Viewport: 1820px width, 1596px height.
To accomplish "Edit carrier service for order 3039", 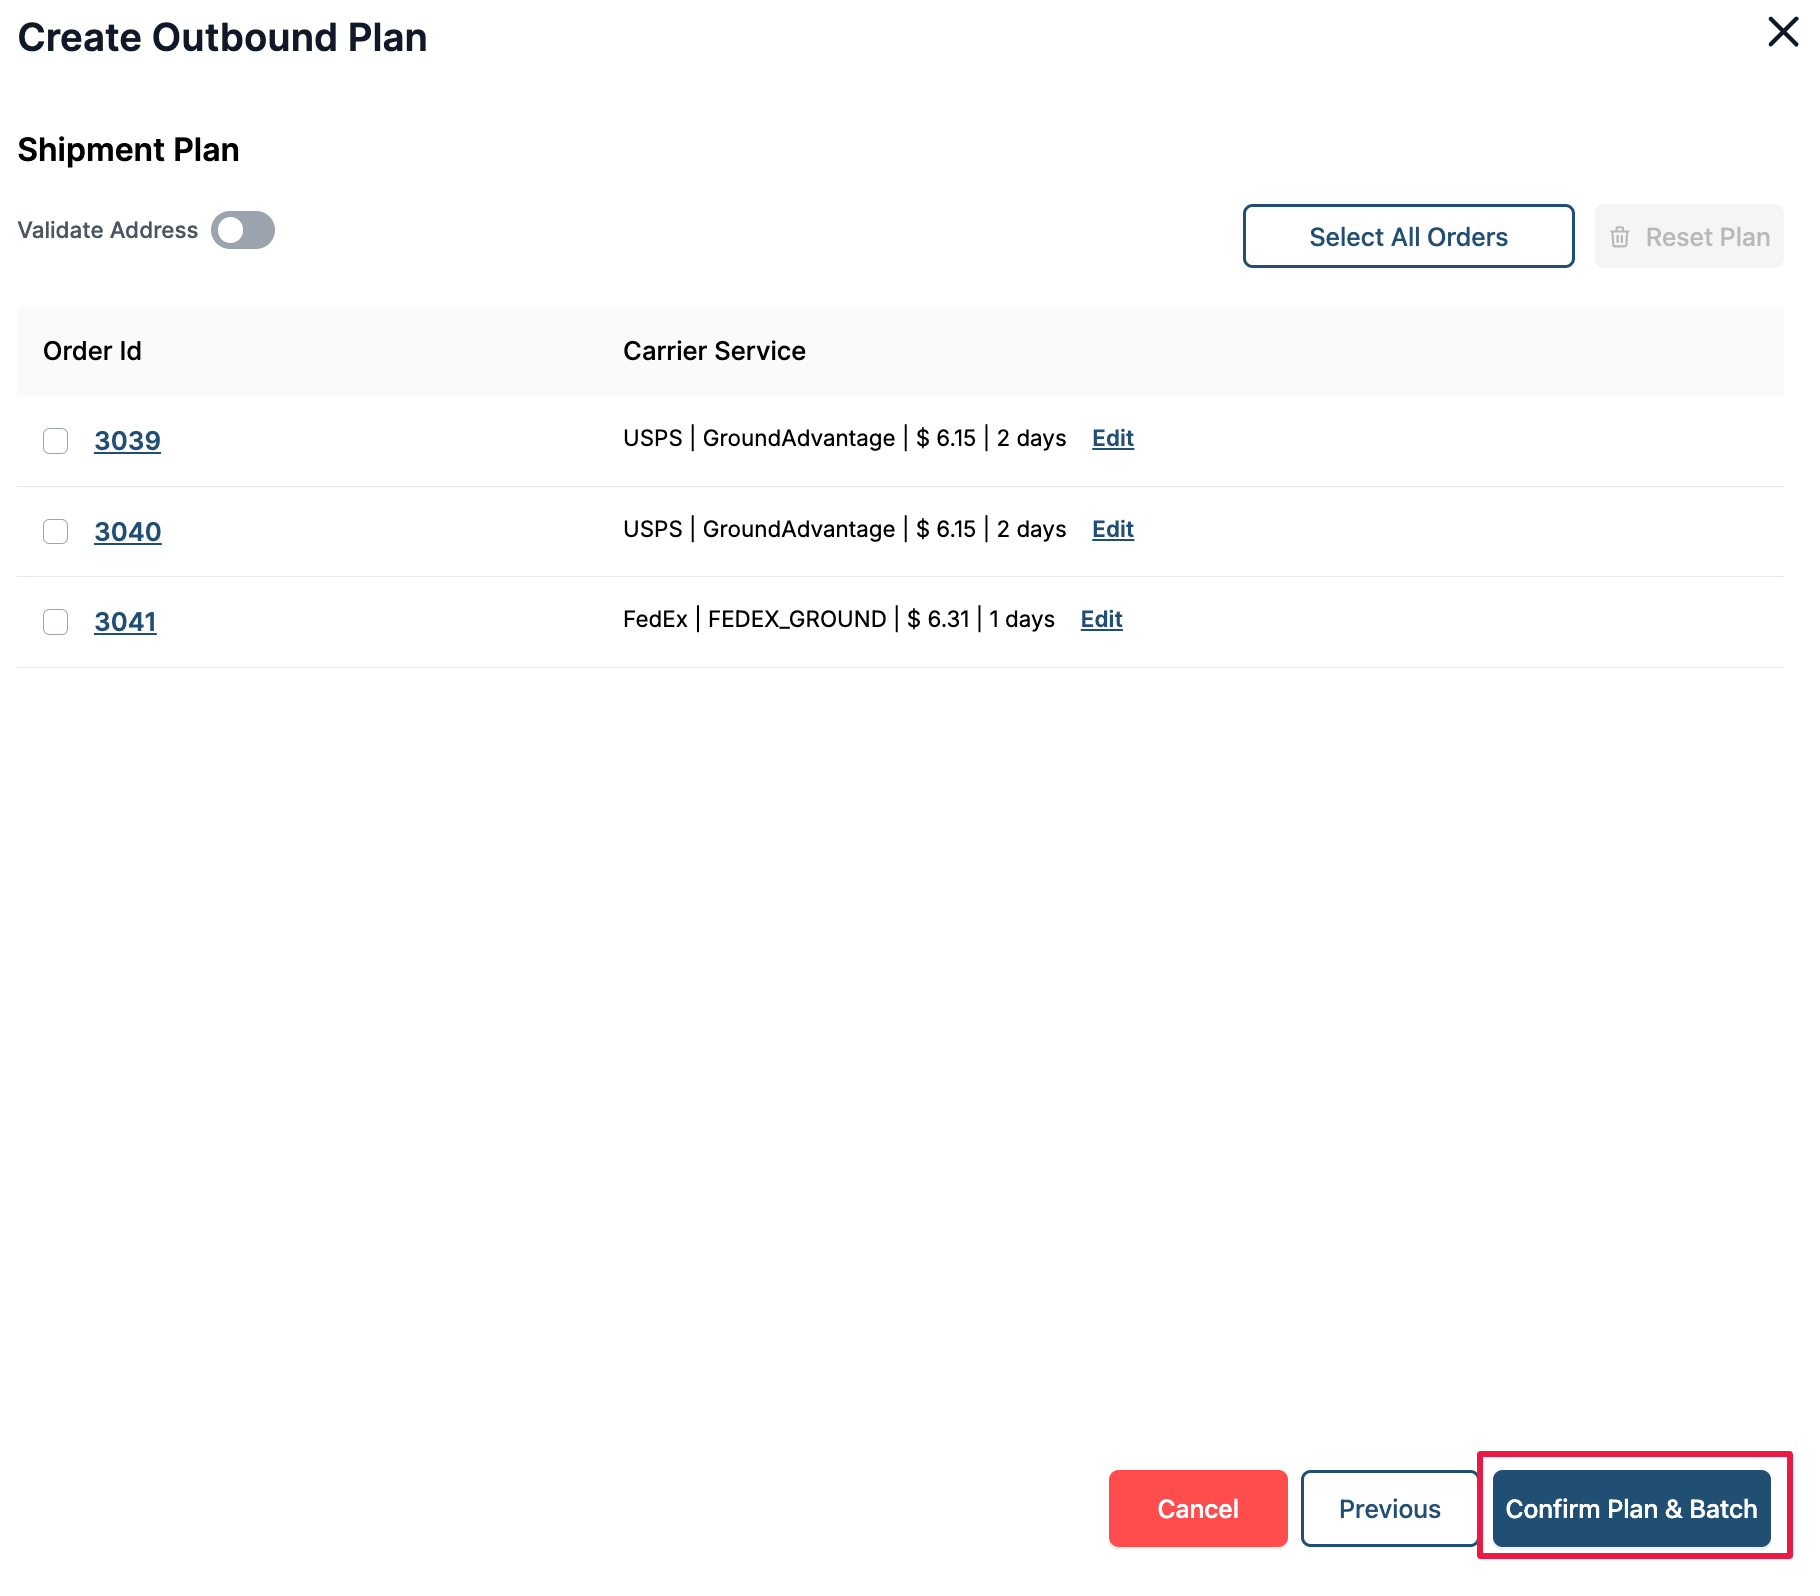I will (1112, 438).
